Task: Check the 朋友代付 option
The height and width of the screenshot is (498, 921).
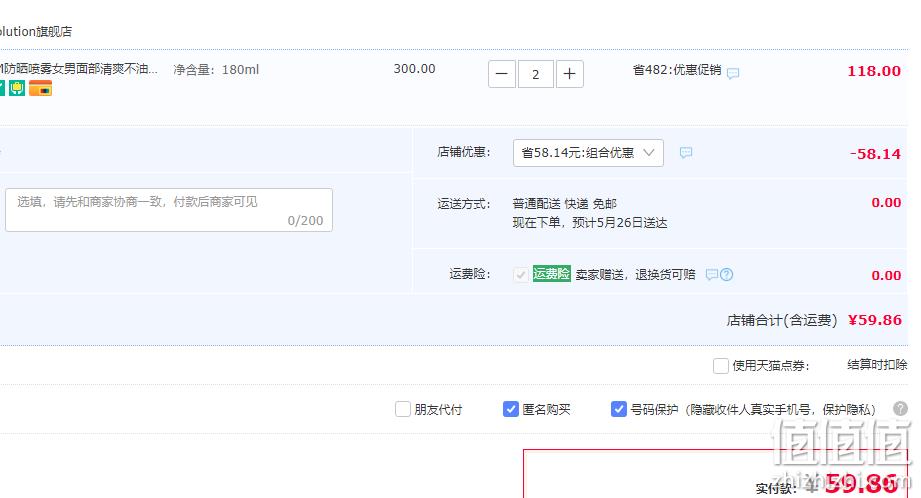Action: 402,409
